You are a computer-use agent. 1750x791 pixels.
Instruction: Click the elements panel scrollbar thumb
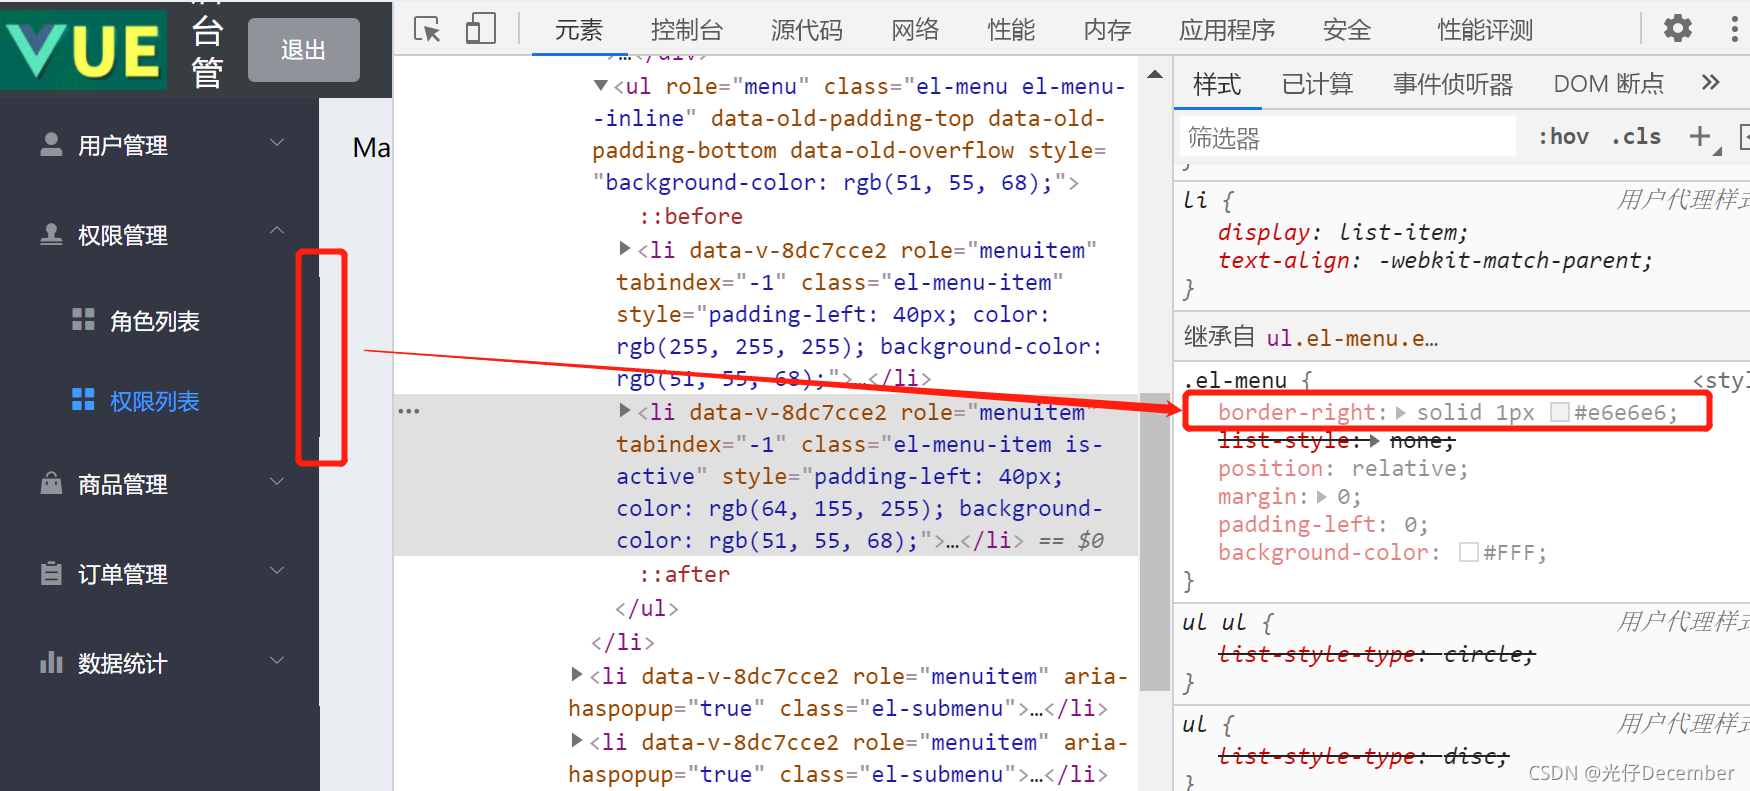click(x=1155, y=540)
